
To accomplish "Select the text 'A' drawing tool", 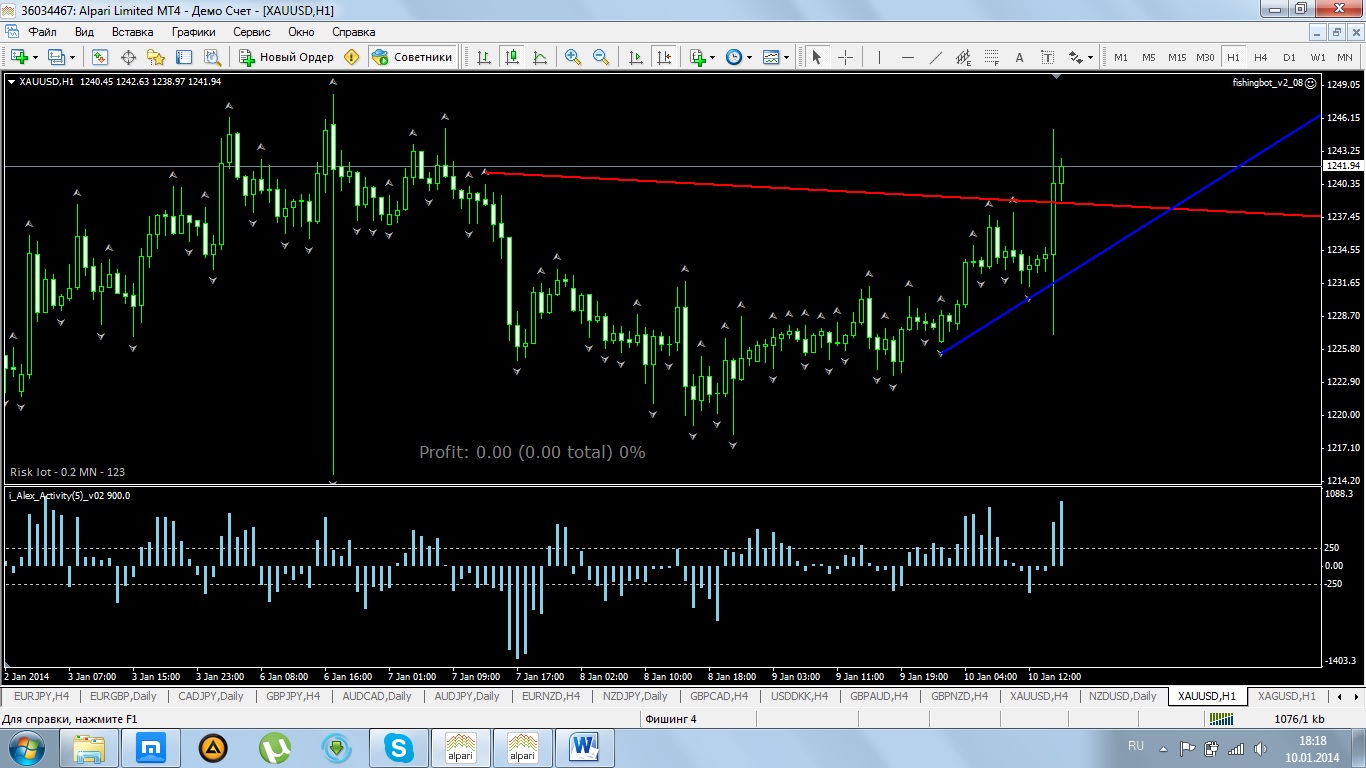I will tap(1019, 57).
